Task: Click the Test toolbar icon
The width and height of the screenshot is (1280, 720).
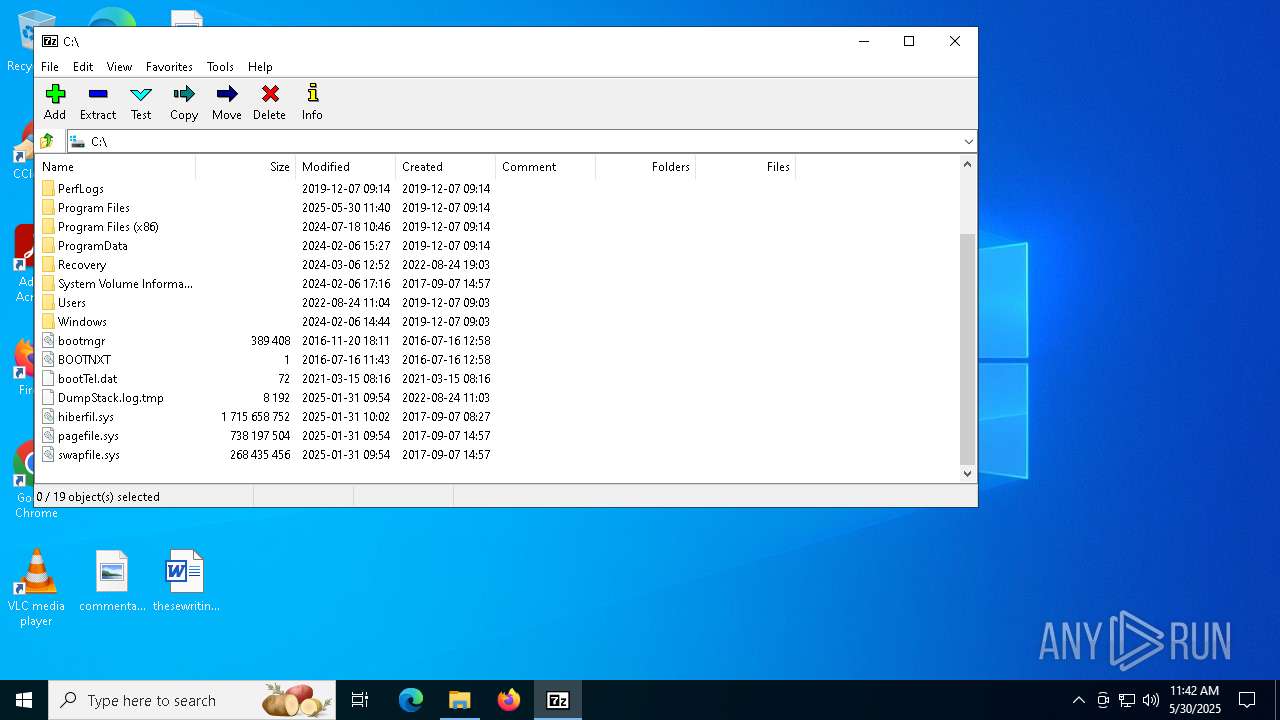Action: [141, 94]
